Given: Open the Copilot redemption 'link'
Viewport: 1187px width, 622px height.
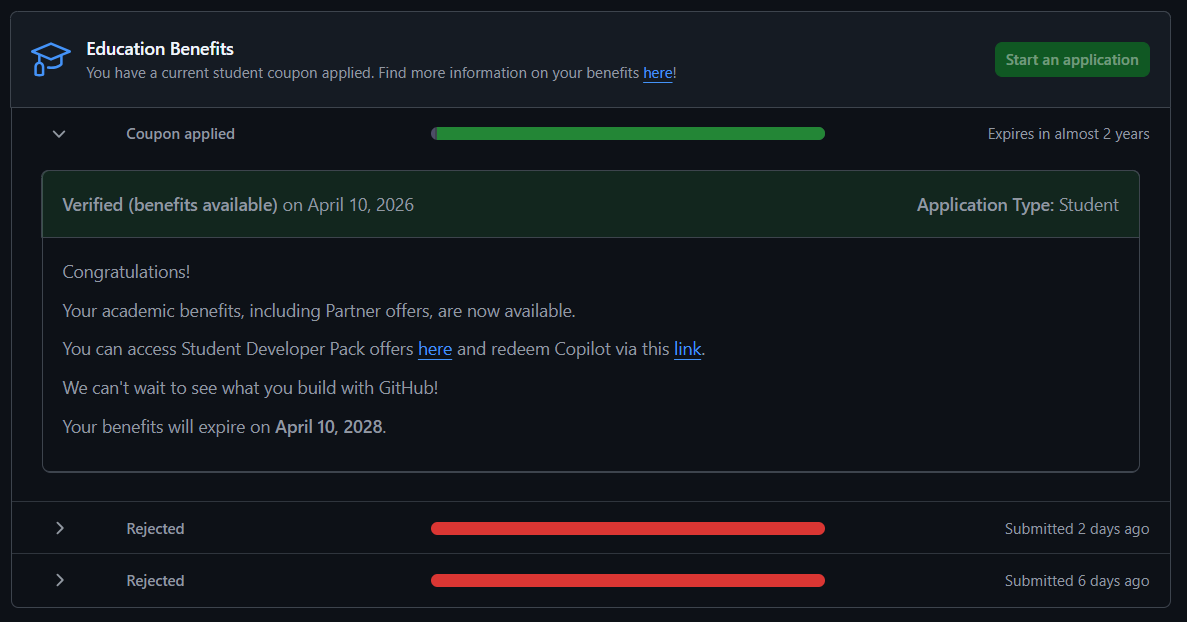Looking at the screenshot, I should click(x=688, y=349).
